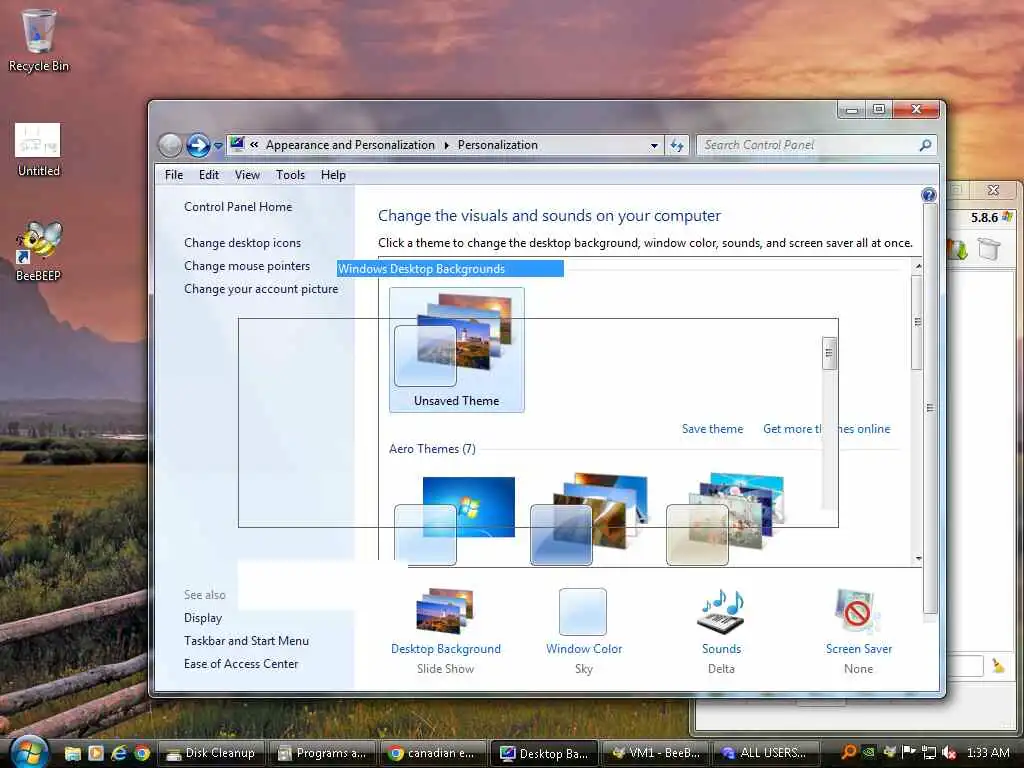
Task: Switch to Programs a... taskbar button
Action: (323, 753)
